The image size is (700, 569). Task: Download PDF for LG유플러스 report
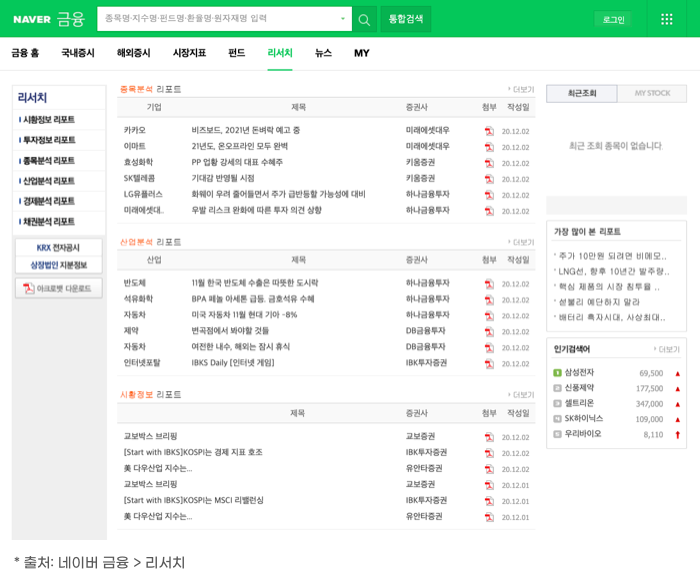489,194
